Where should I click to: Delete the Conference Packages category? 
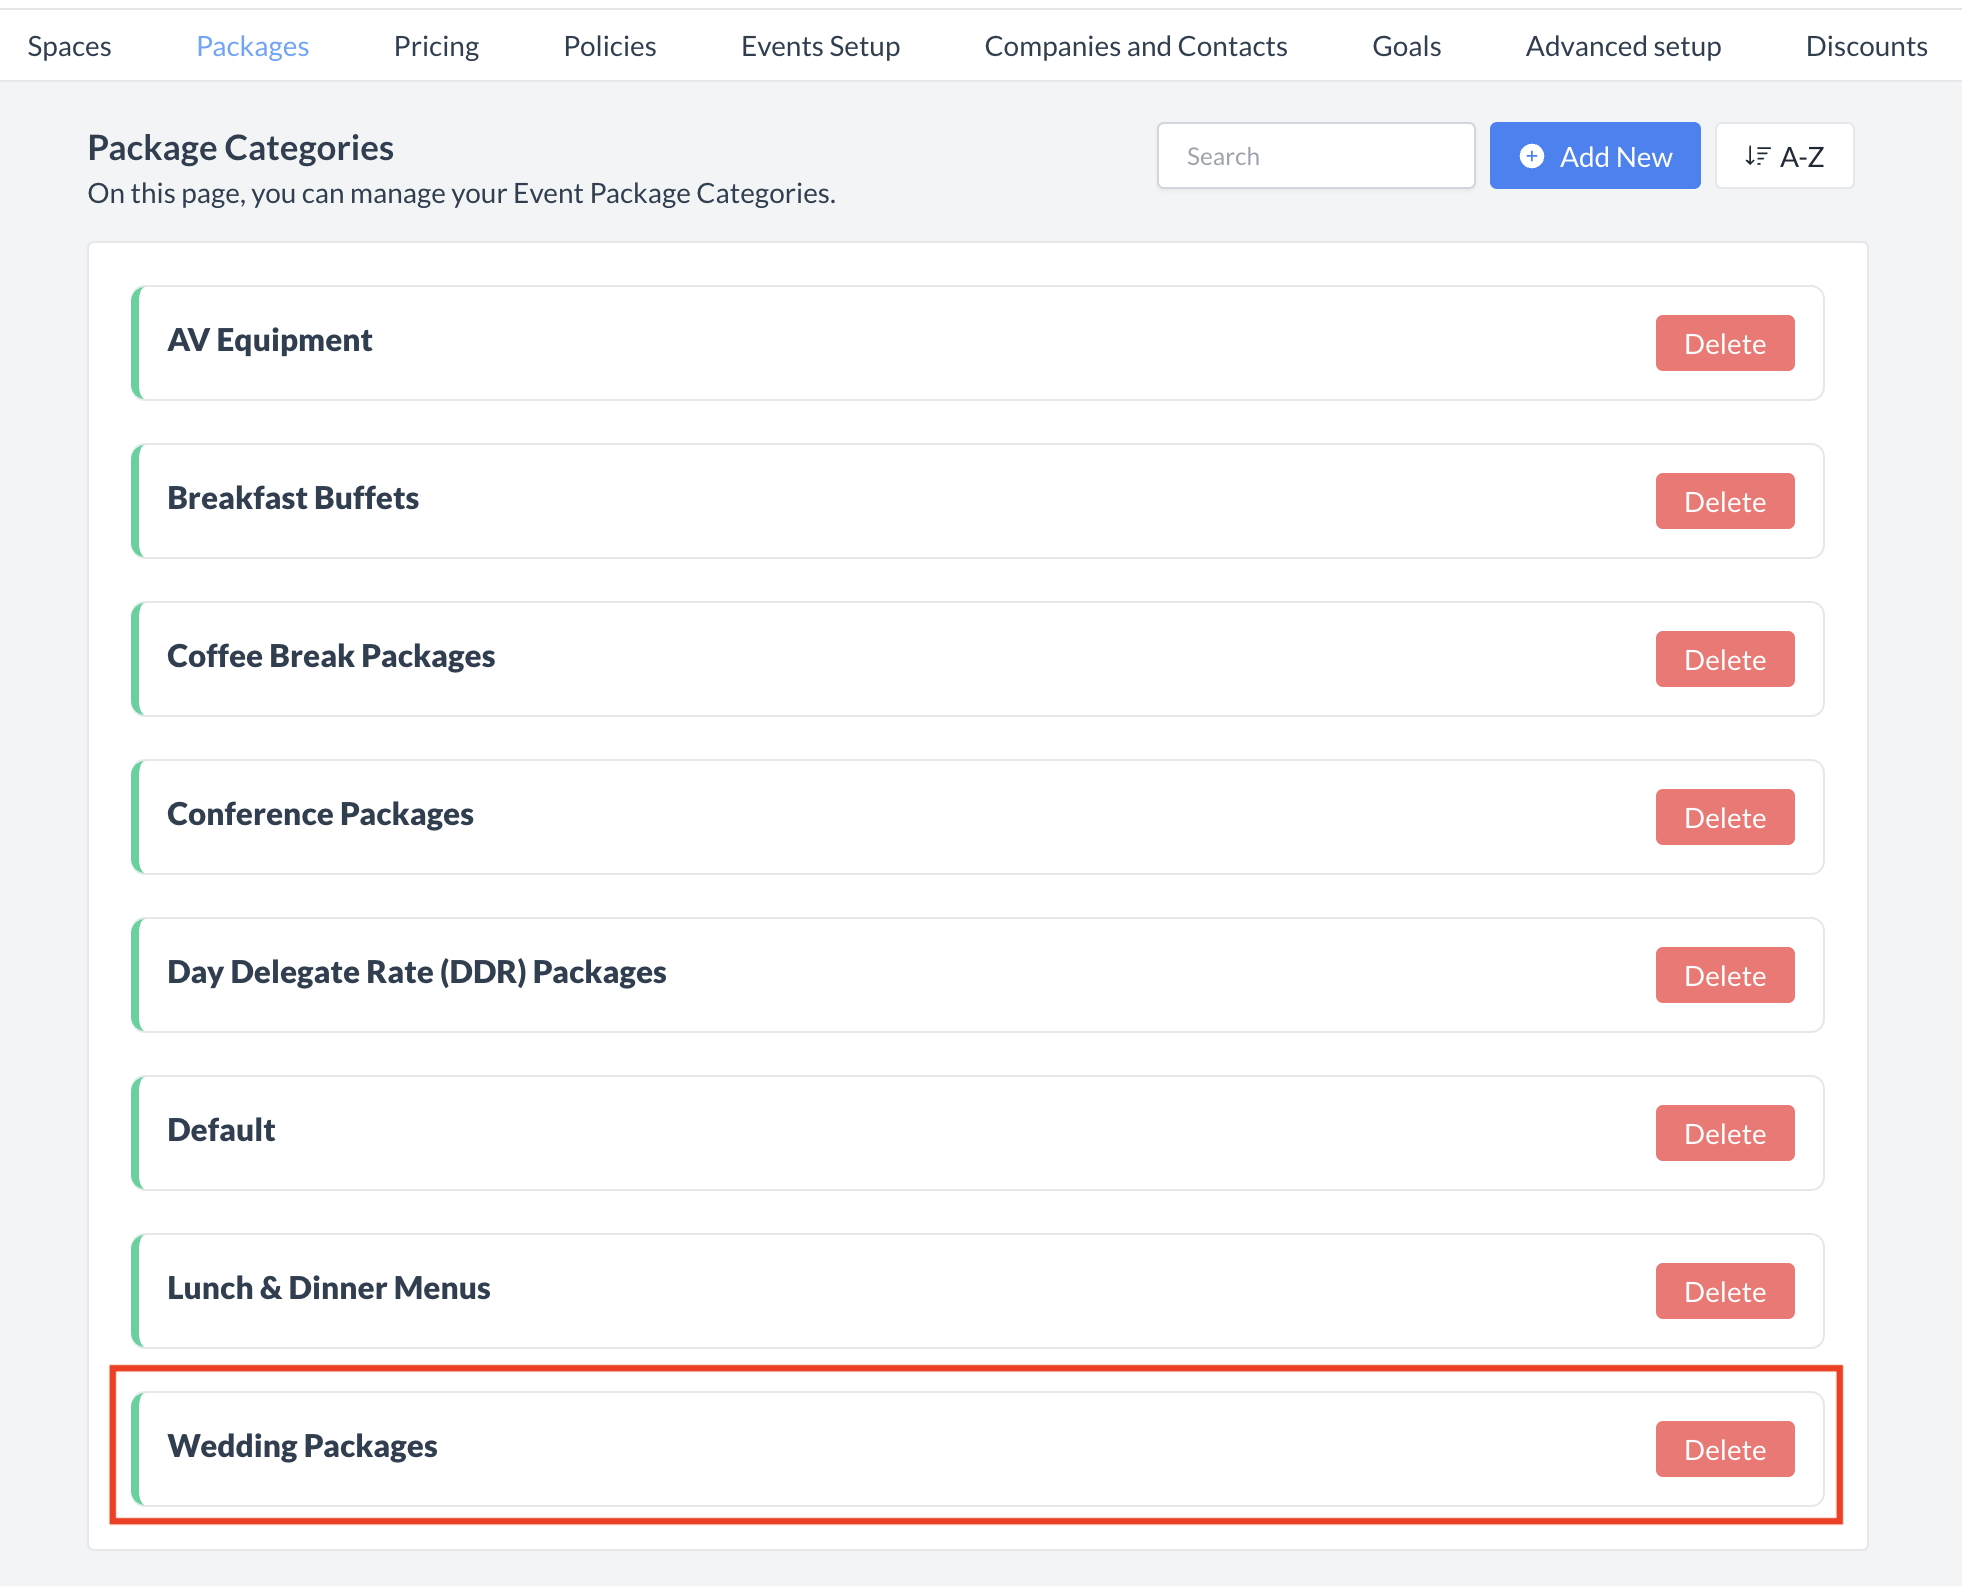[x=1724, y=817]
